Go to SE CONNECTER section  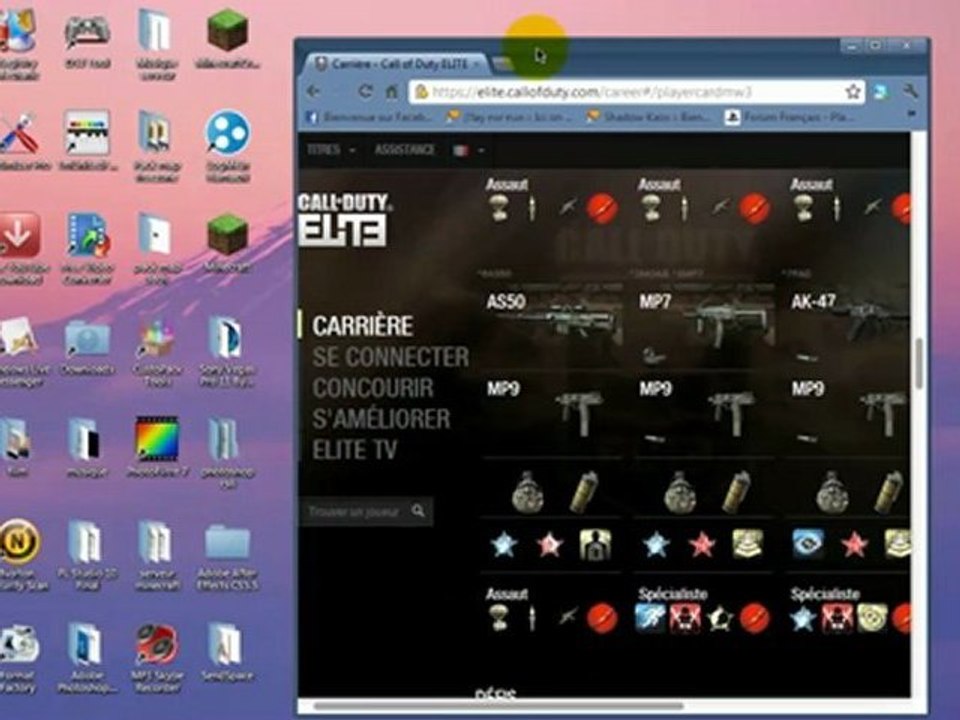[390, 357]
